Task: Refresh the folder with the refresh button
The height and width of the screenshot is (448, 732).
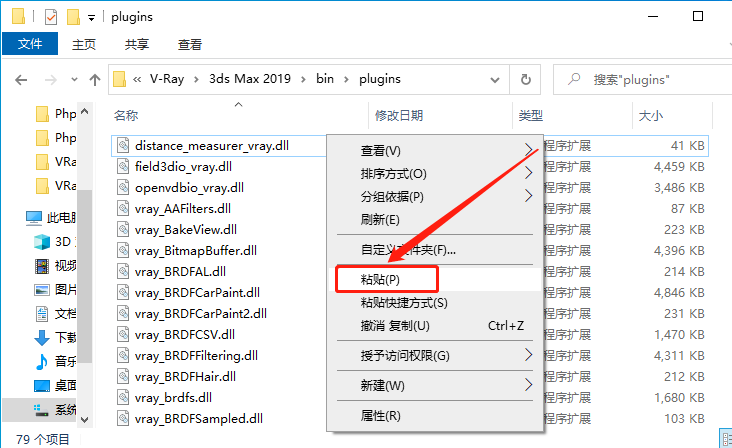Action: [526, 80]
